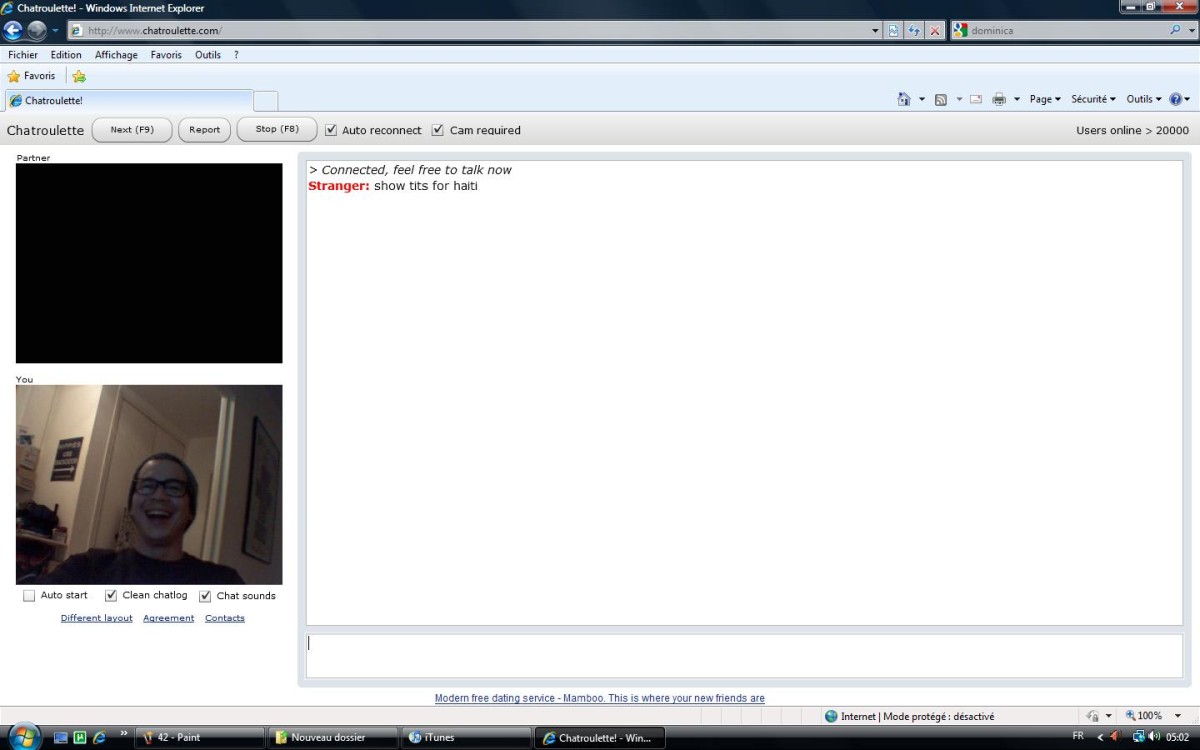
Task: Open the Sécurité dropdown menu
Action: click(x=1093, y=99)
